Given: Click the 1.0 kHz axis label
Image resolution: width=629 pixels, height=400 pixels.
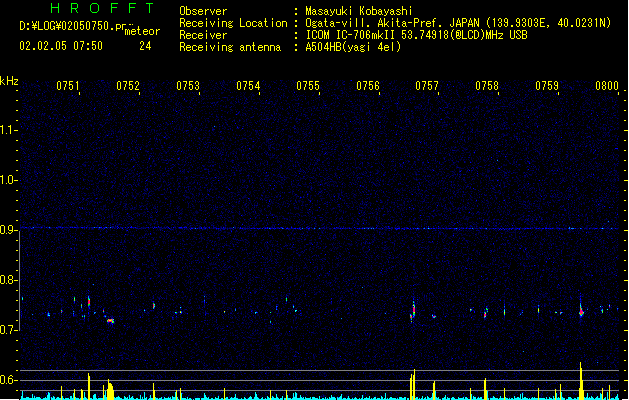Looking at the screenshot, I should [x=8, y=180].
